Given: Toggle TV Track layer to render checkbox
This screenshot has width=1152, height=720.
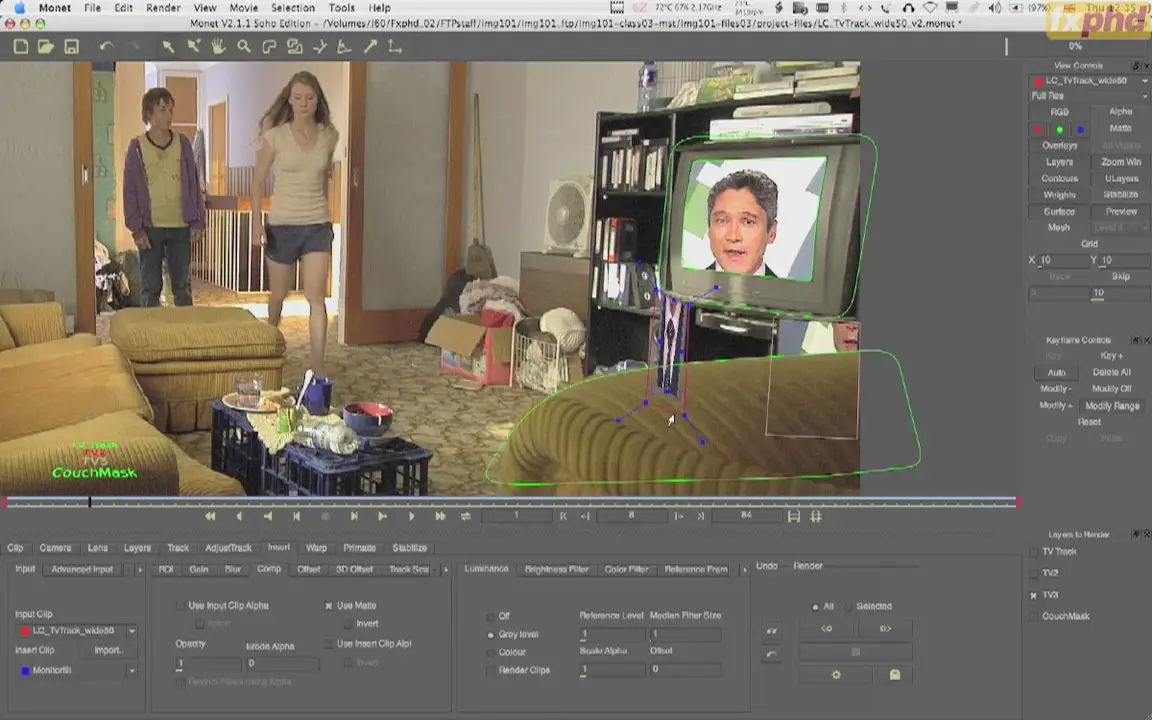Looking at the screenshot, I should [1034, 552].
